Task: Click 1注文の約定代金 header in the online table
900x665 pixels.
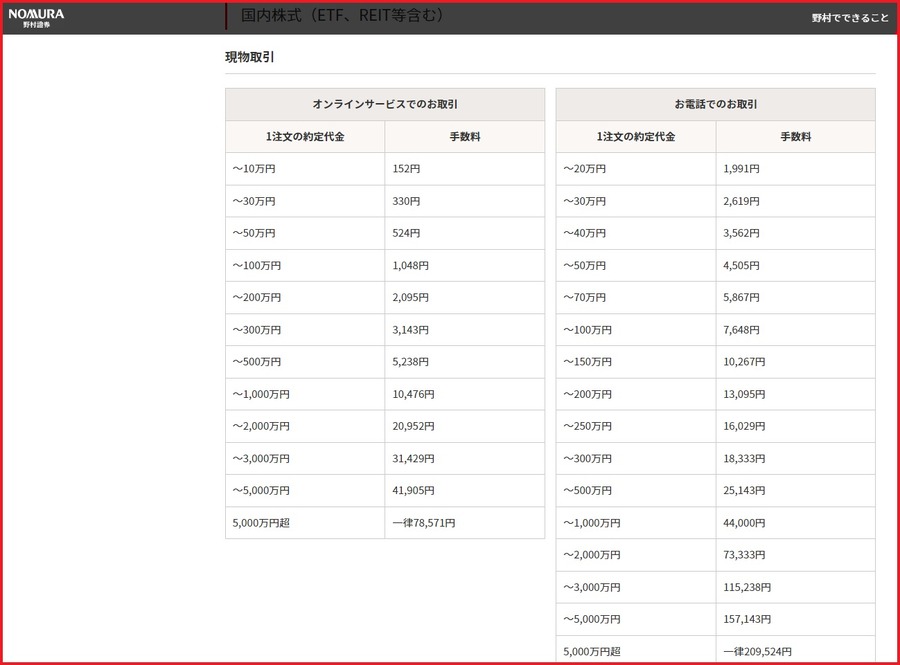Action: 305,137
